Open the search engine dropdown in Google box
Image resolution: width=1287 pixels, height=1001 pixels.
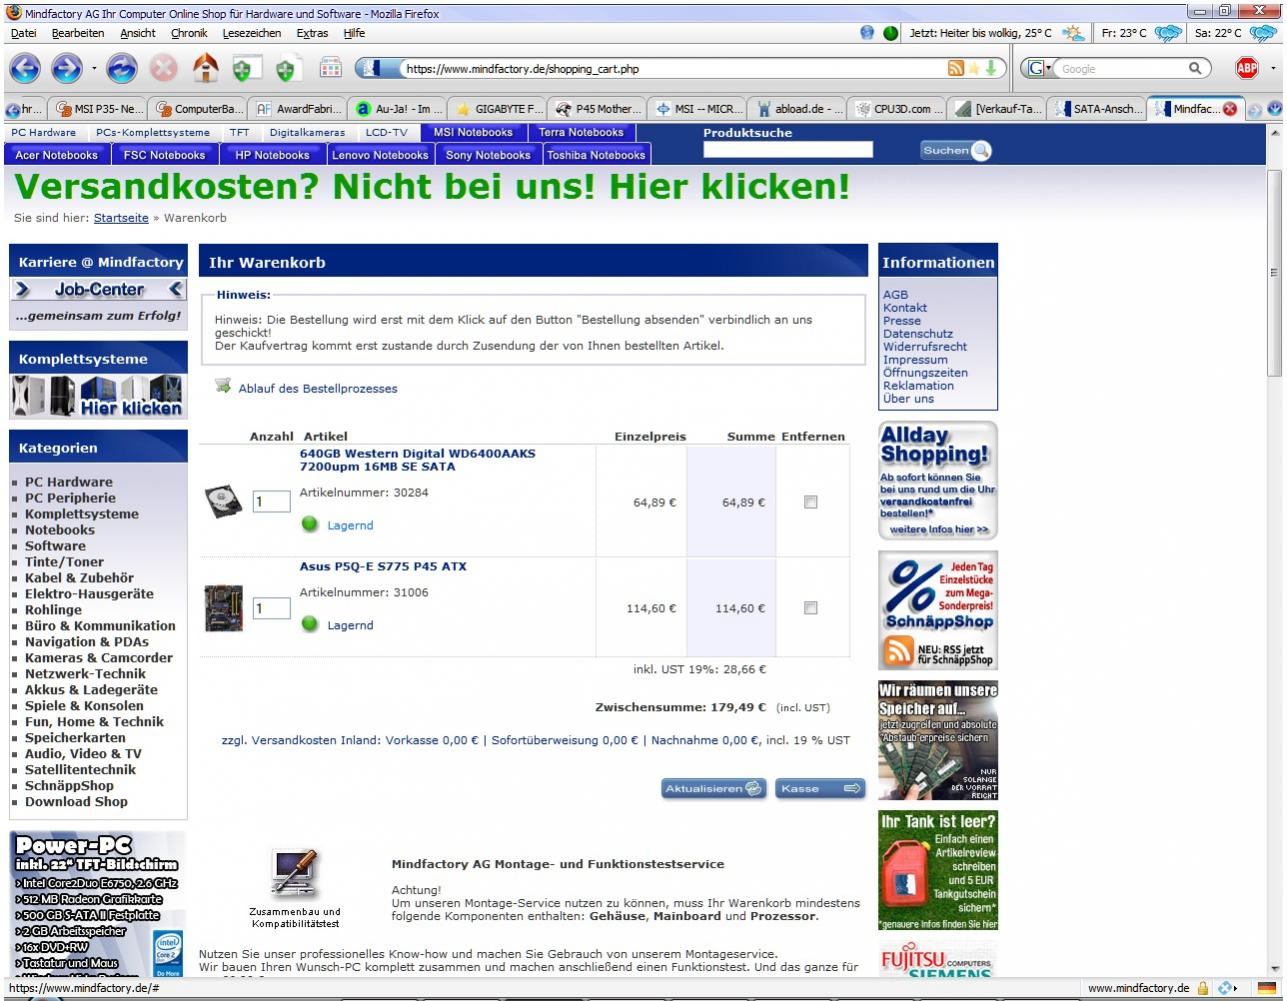click(1039, 69)
